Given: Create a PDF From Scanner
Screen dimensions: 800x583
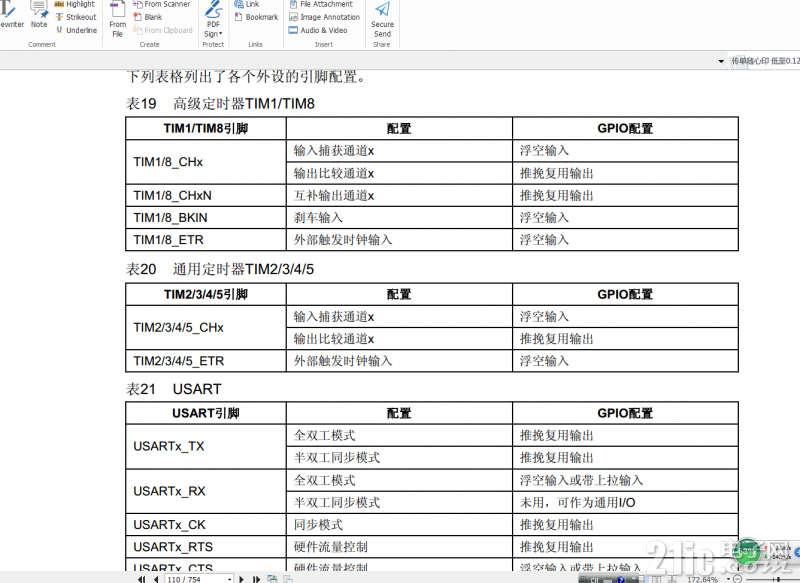Looking at the screenshot, I should (x=161, y=4).
